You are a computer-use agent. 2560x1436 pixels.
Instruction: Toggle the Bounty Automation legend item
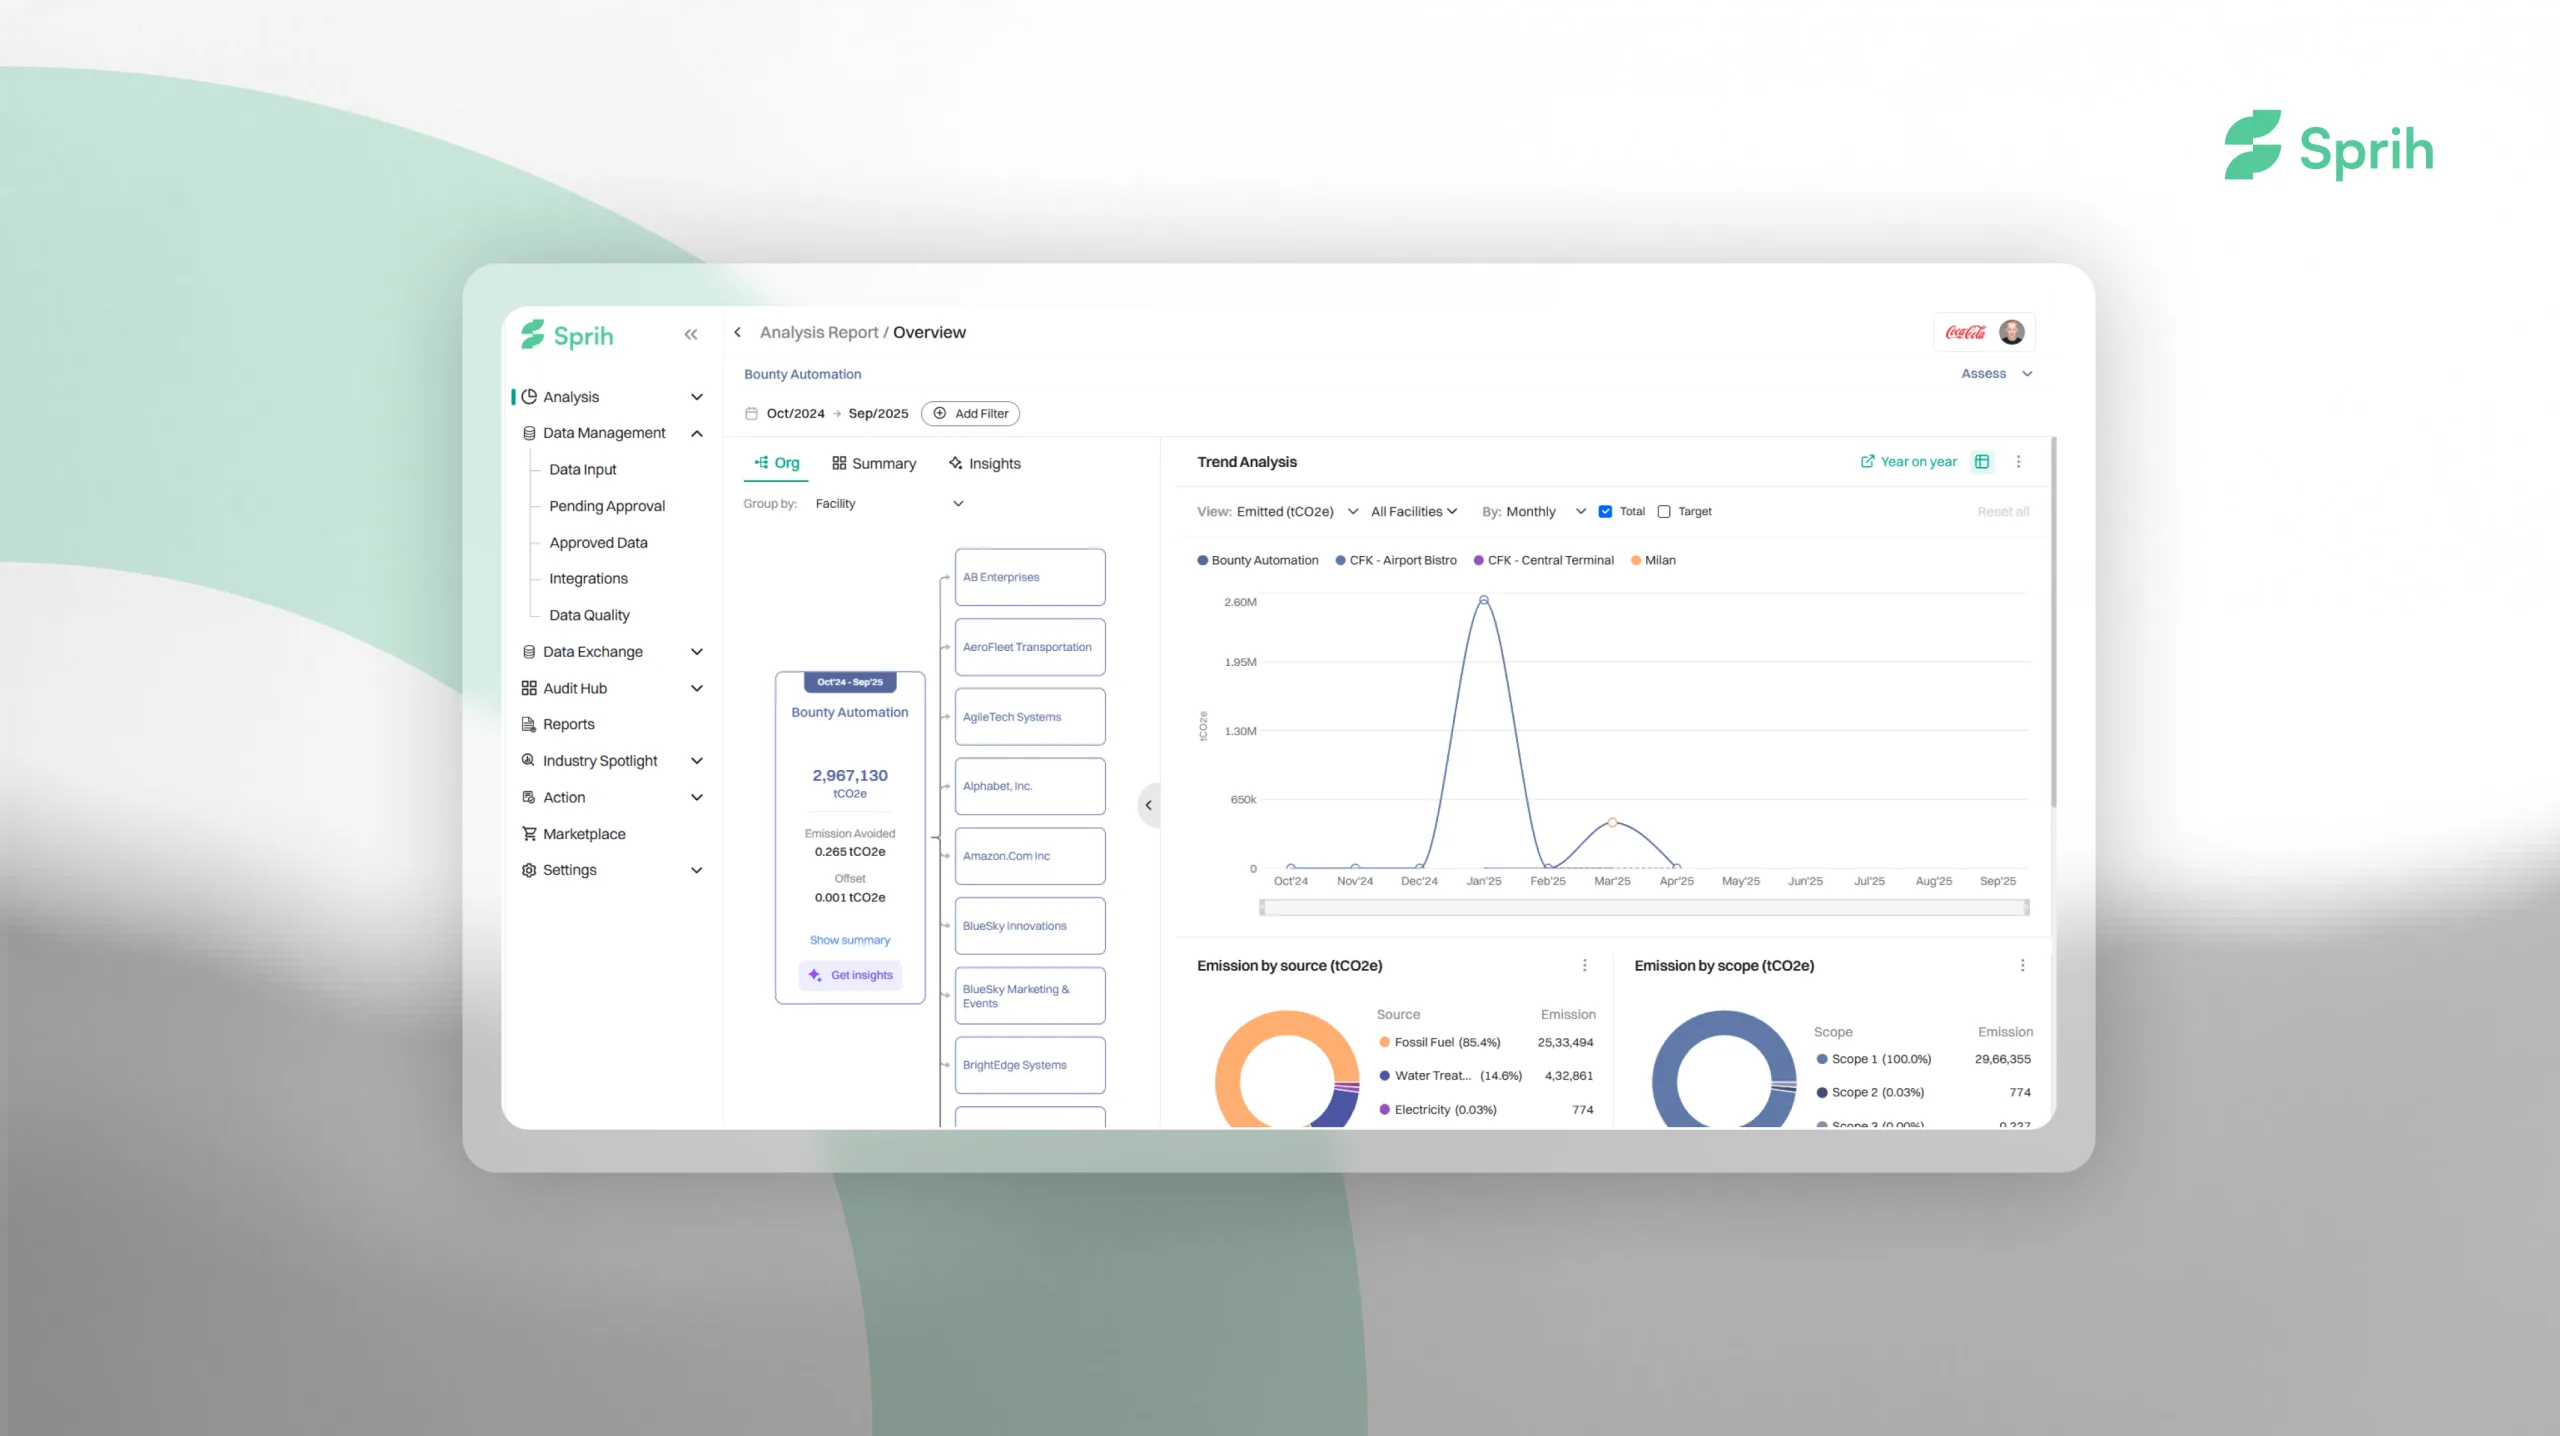[x=1257, y=560]
